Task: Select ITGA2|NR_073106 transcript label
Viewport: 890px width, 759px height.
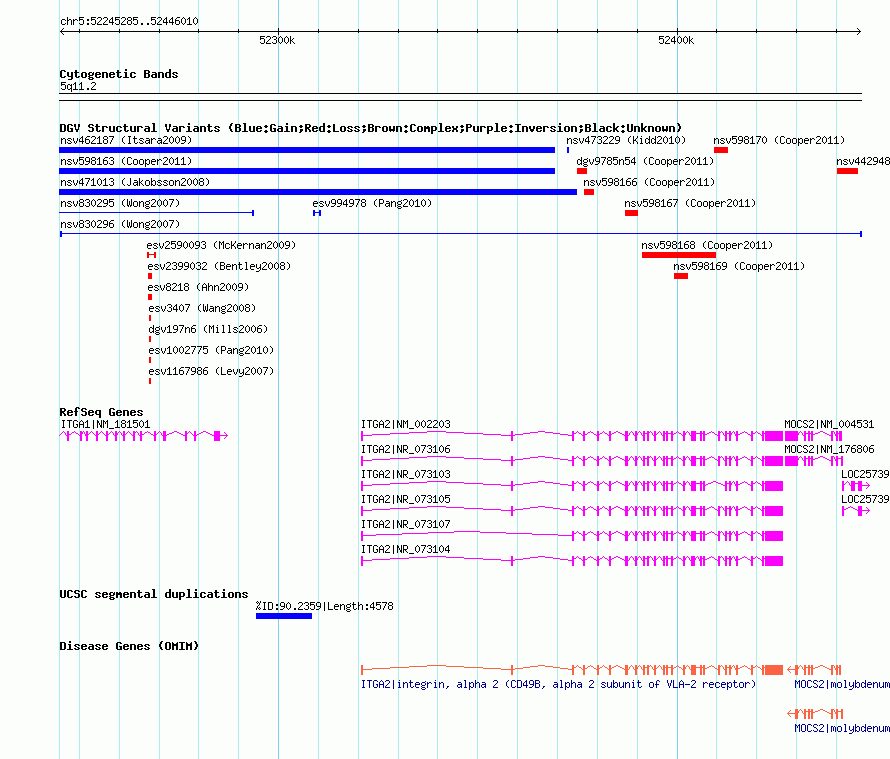Action: click(x=406, y=449)
